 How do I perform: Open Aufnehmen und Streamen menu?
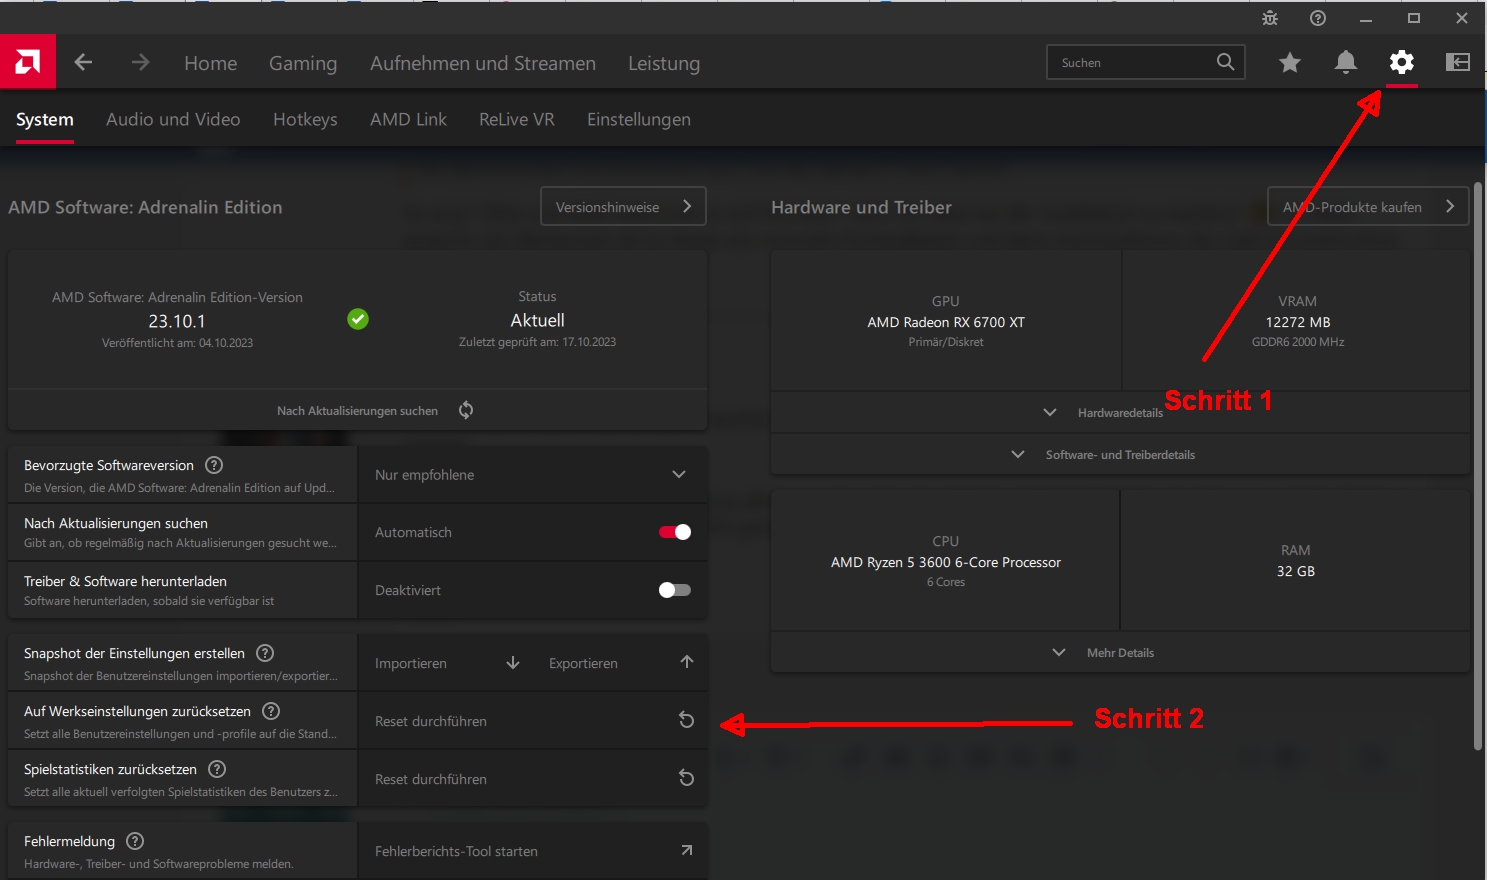[x=483, y=63]
